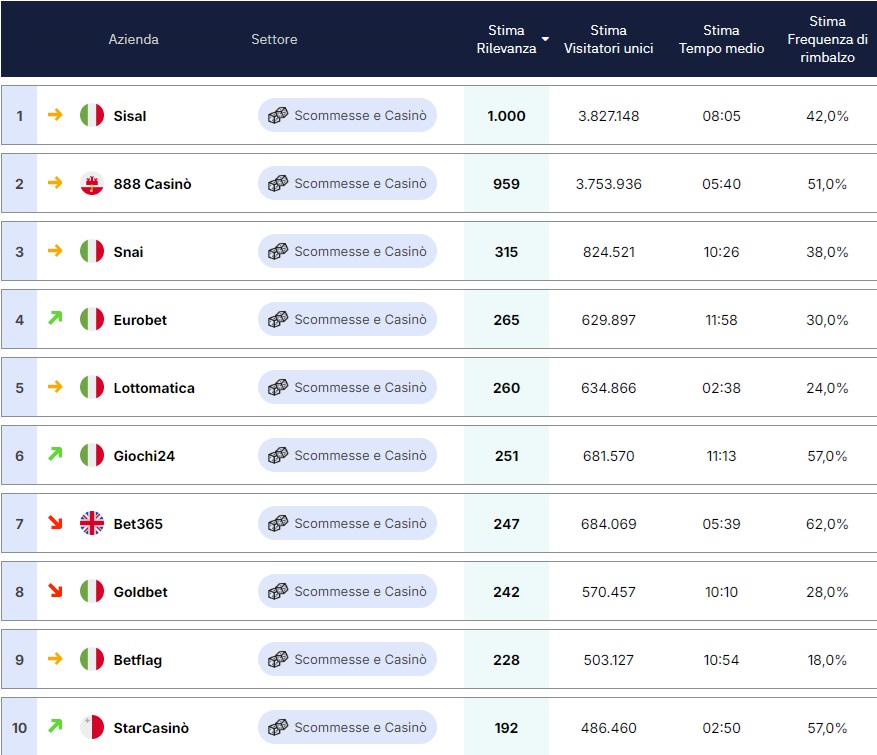Click the dice icon in Sisal's sector tag
Image resolution: width=877 pixels, height=755 pixels.
coord(278,115)
